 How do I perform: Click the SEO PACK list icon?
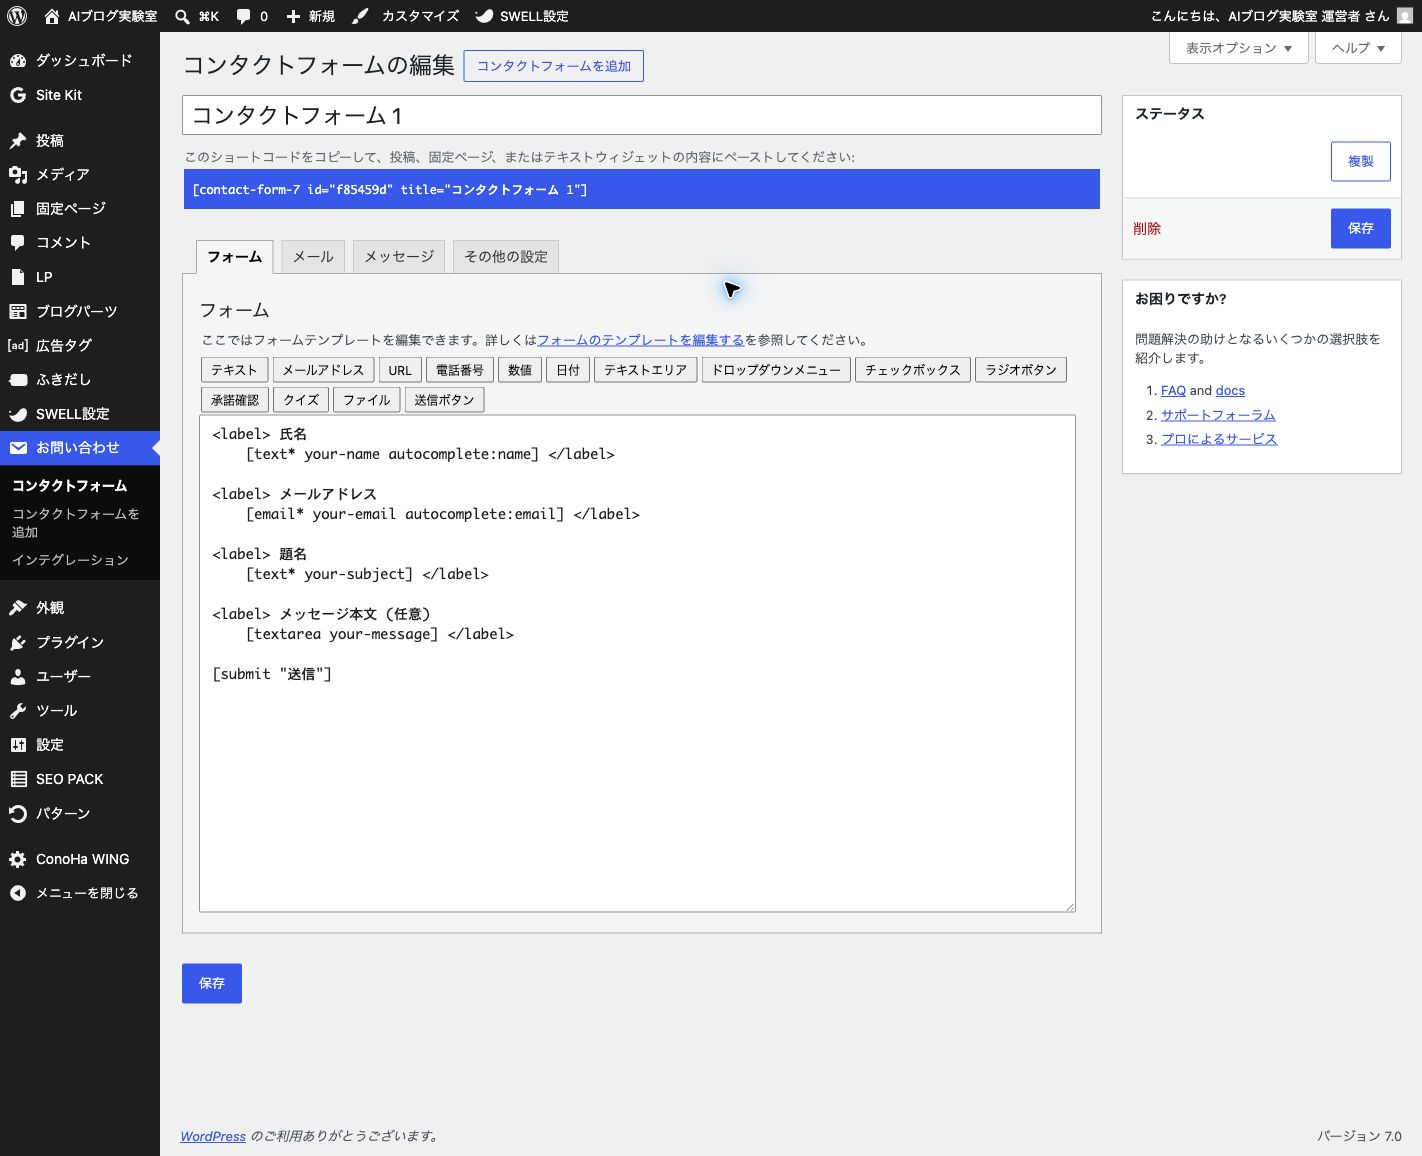(18, 779)
